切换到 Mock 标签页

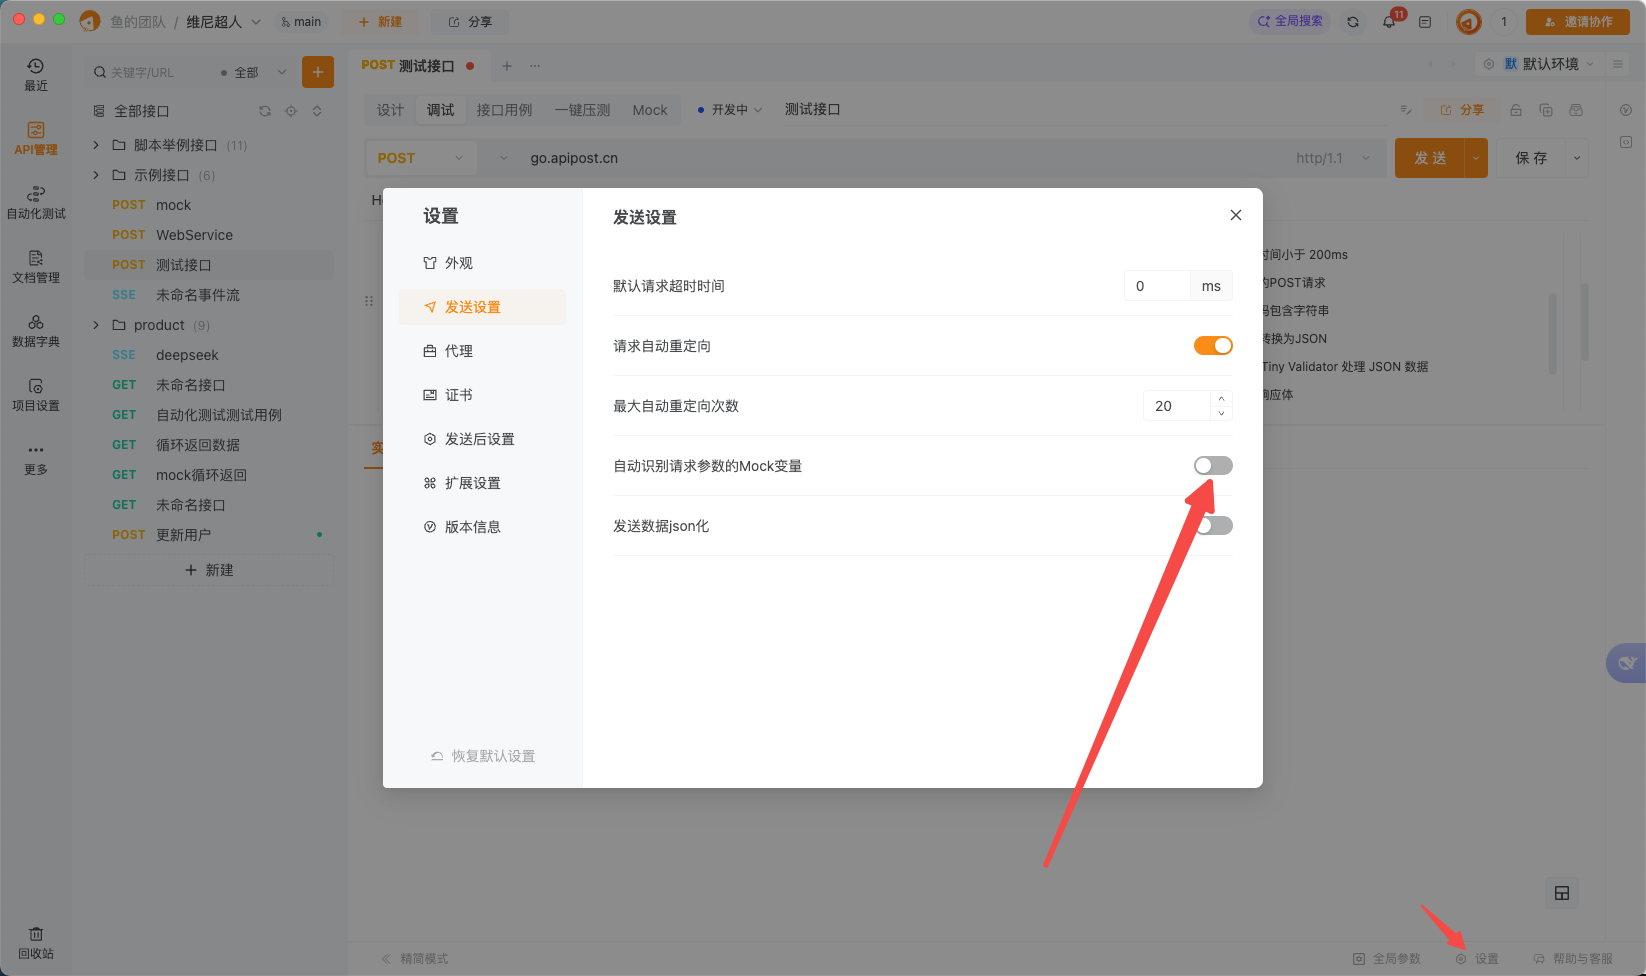[650, 109]
